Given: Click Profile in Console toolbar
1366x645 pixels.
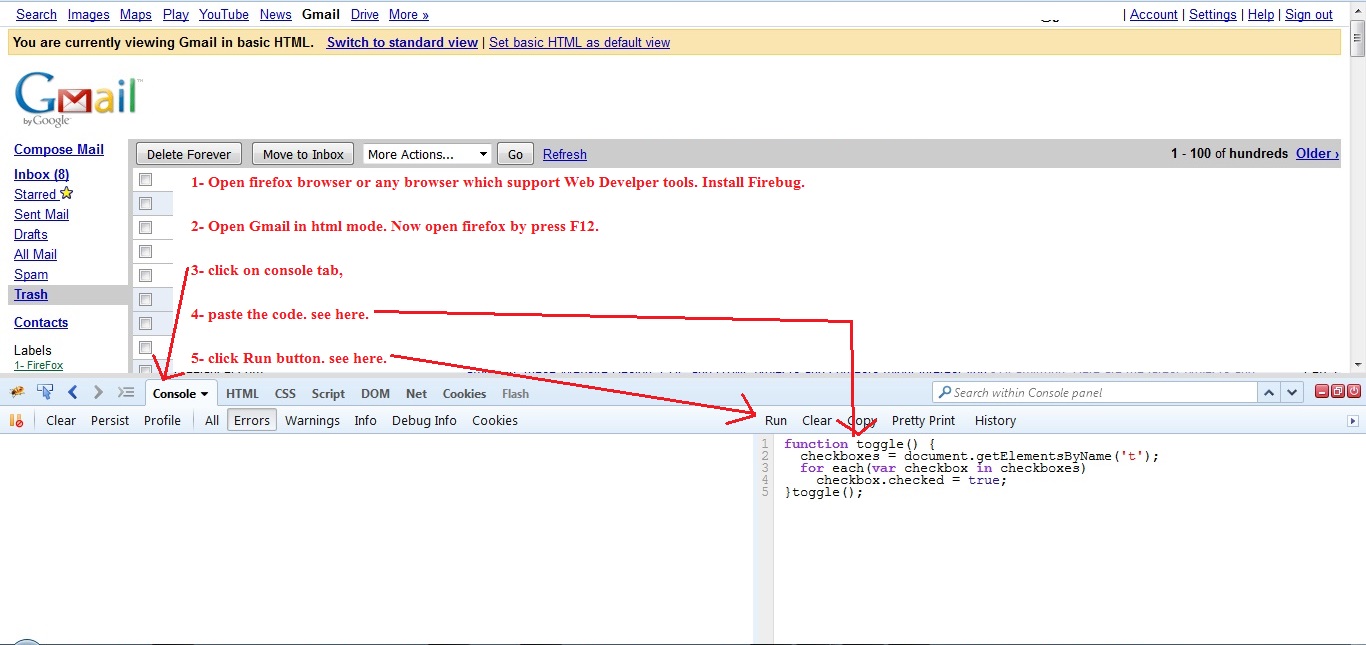Looking at the screenshot, I should click(162, 421).
